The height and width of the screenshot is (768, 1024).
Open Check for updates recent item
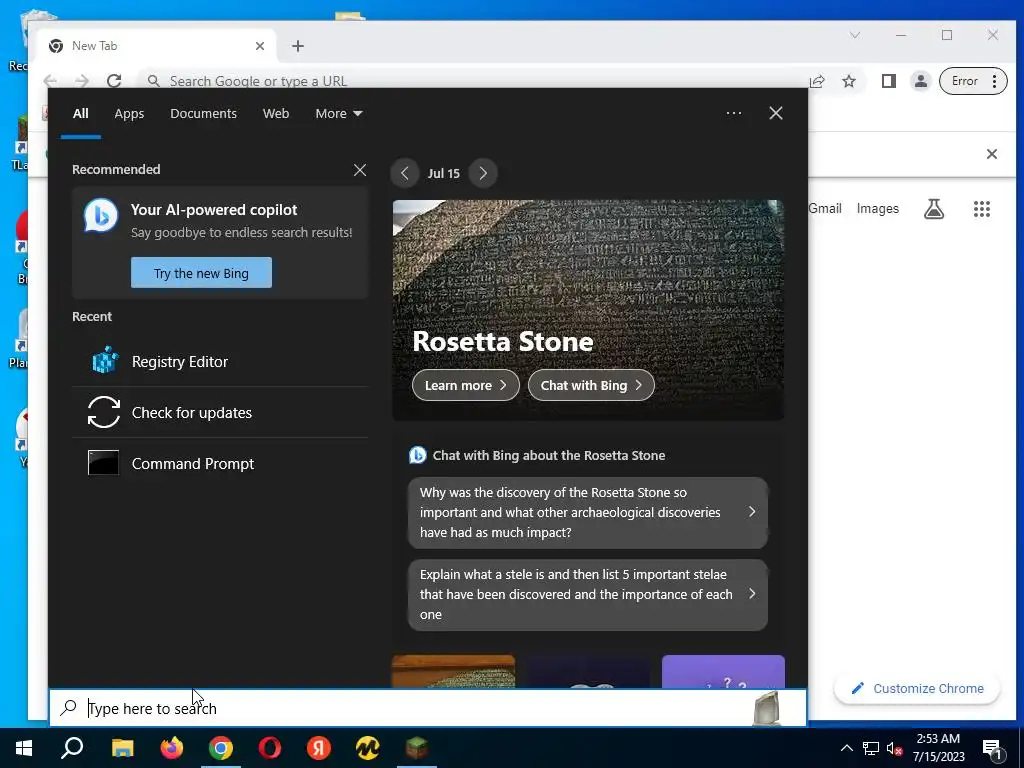coord(220,413)
